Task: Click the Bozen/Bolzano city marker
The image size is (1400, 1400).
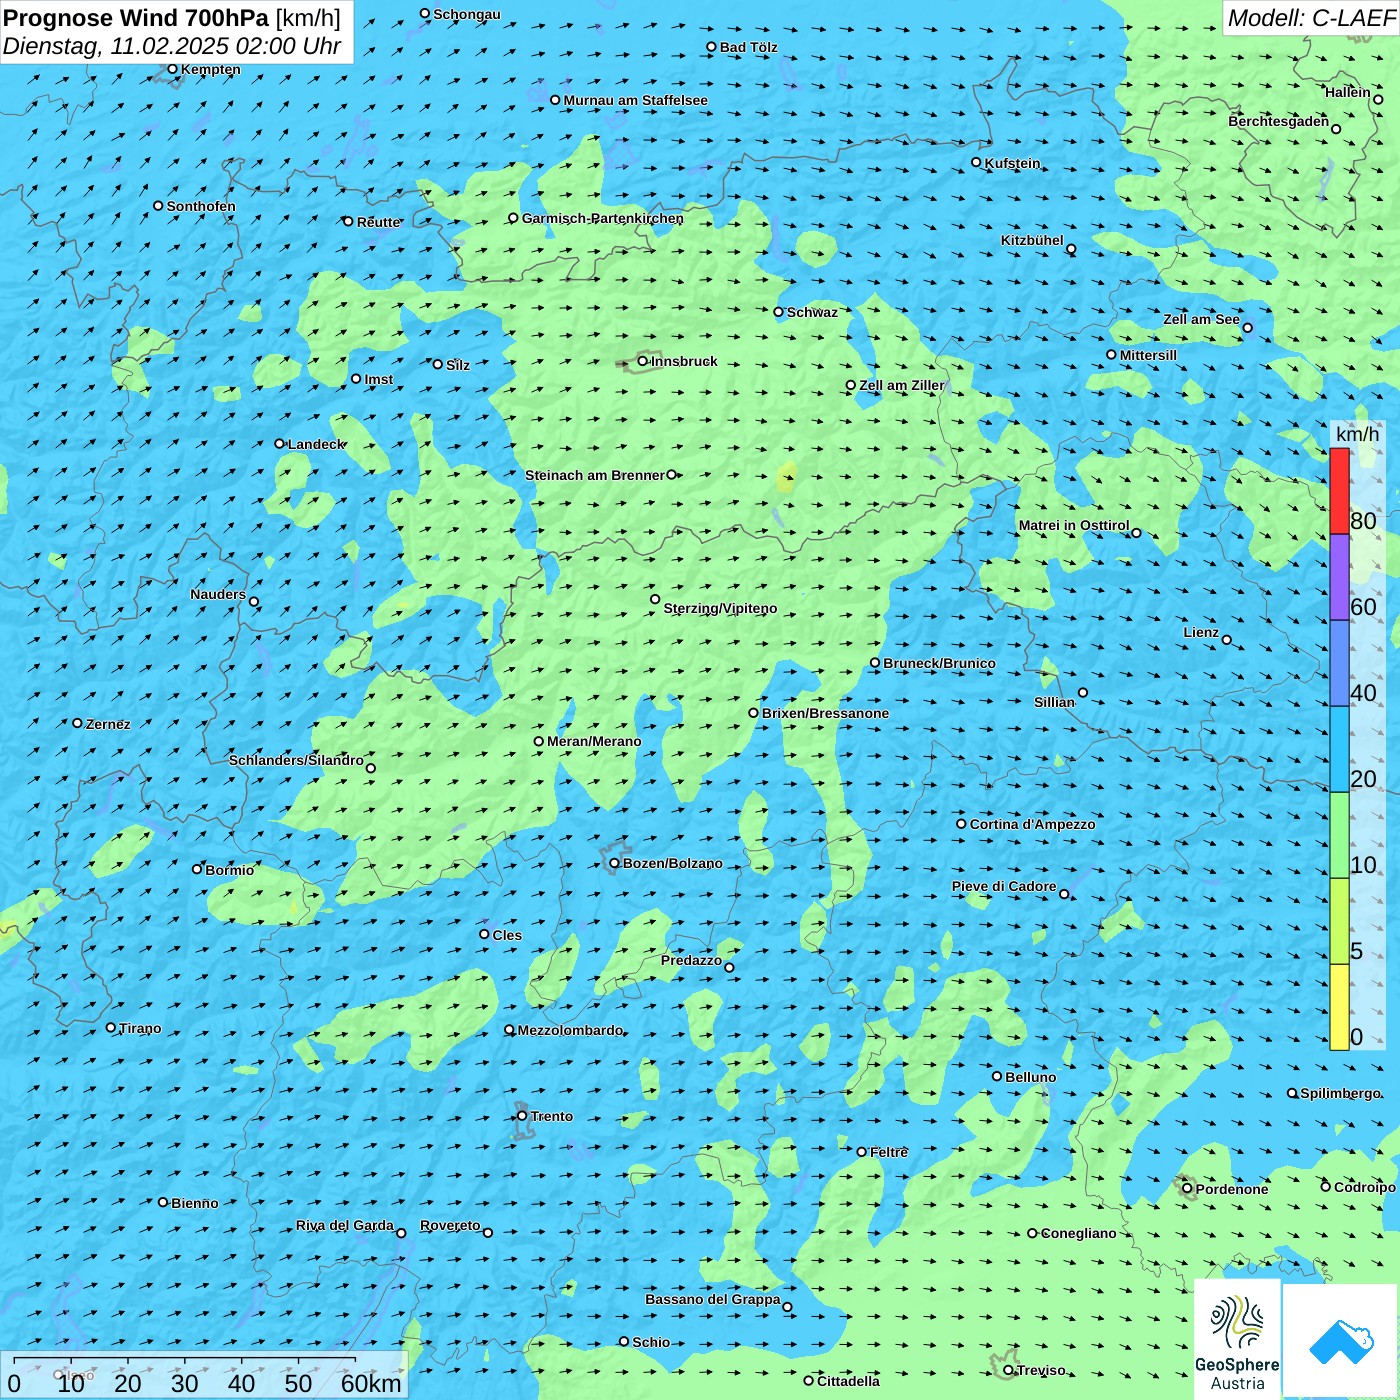Action: [615, 863]
